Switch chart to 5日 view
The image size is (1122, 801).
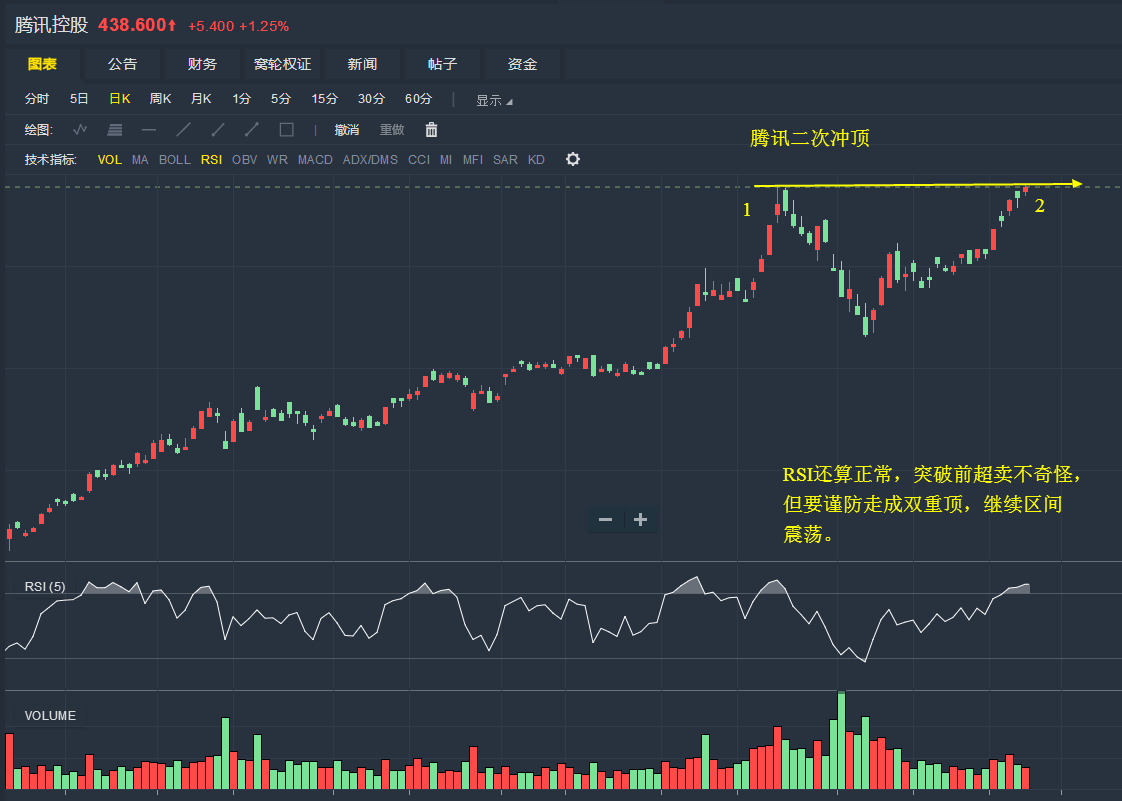(79, 99)
